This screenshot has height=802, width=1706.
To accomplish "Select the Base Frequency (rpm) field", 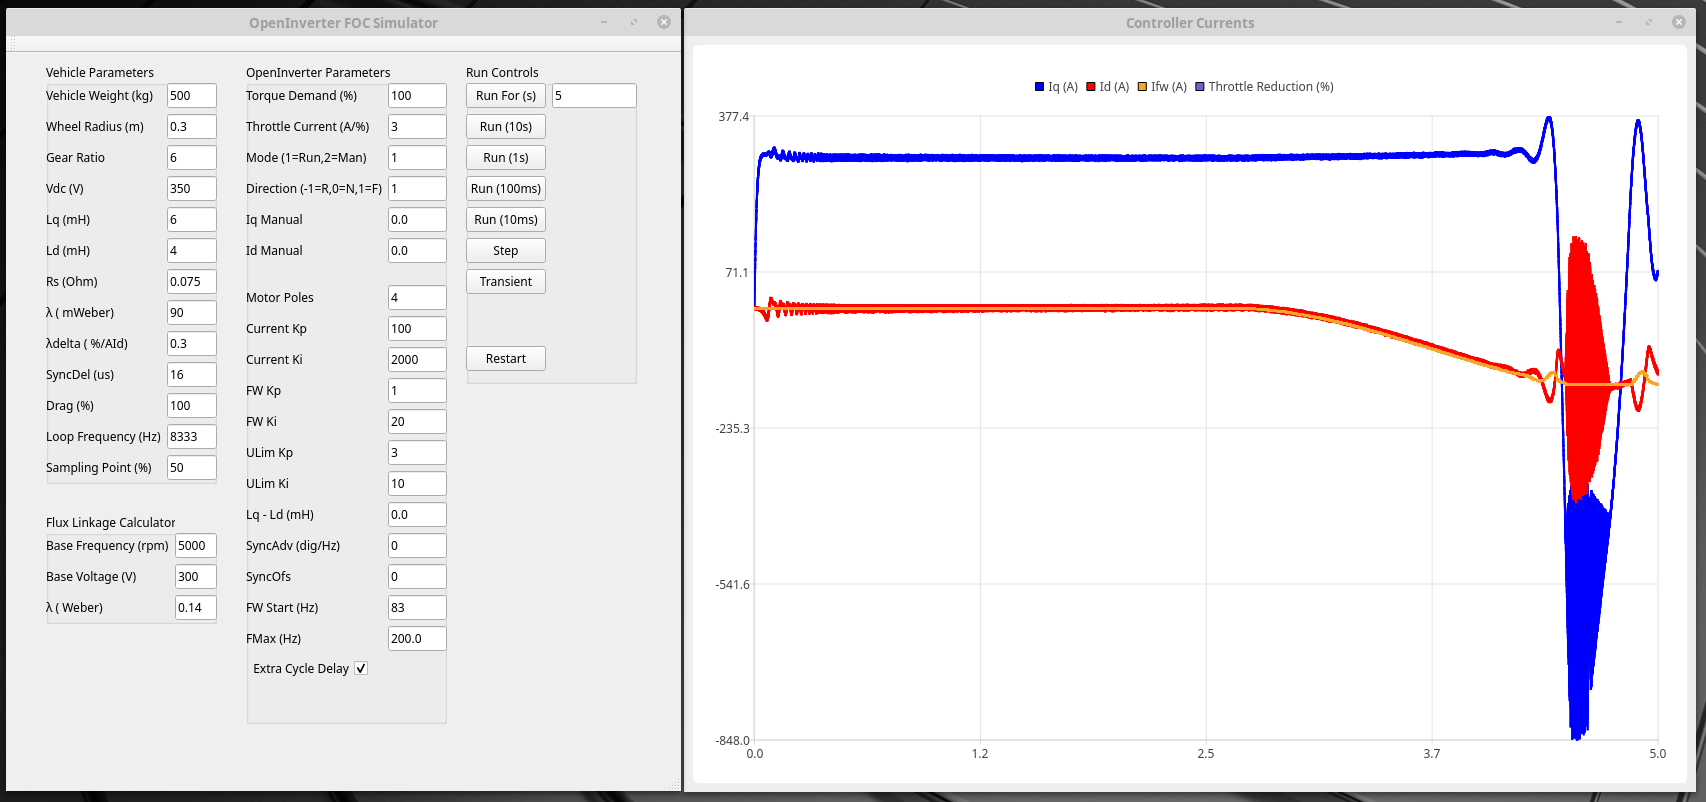I will click(x=195, y=546).
